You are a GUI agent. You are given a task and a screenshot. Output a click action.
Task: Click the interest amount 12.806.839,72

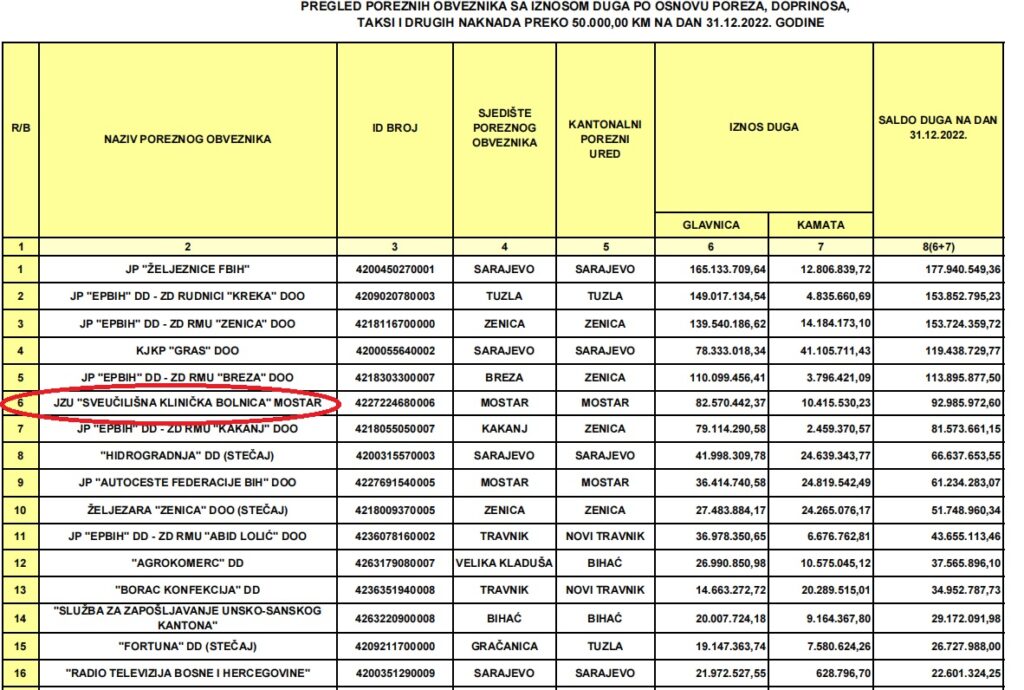(x=835, y=269)
